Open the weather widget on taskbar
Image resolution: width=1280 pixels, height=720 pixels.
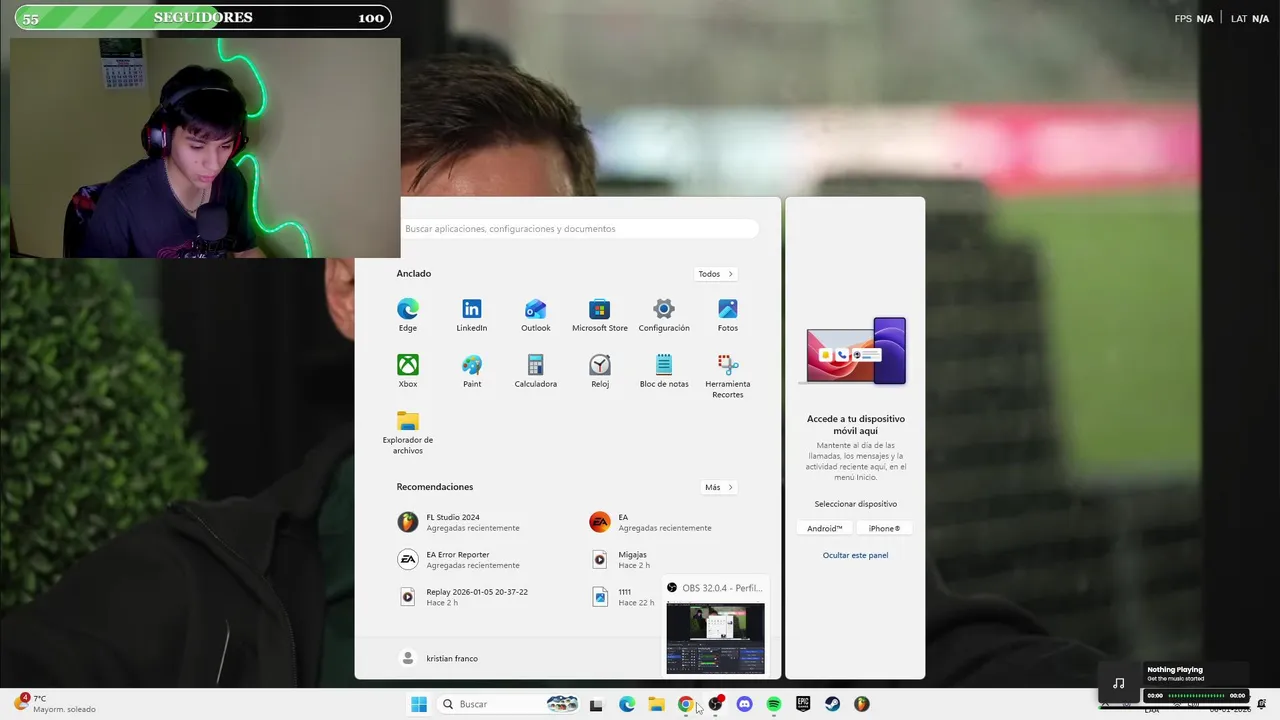pyautogui.click(x=56, y=704)
